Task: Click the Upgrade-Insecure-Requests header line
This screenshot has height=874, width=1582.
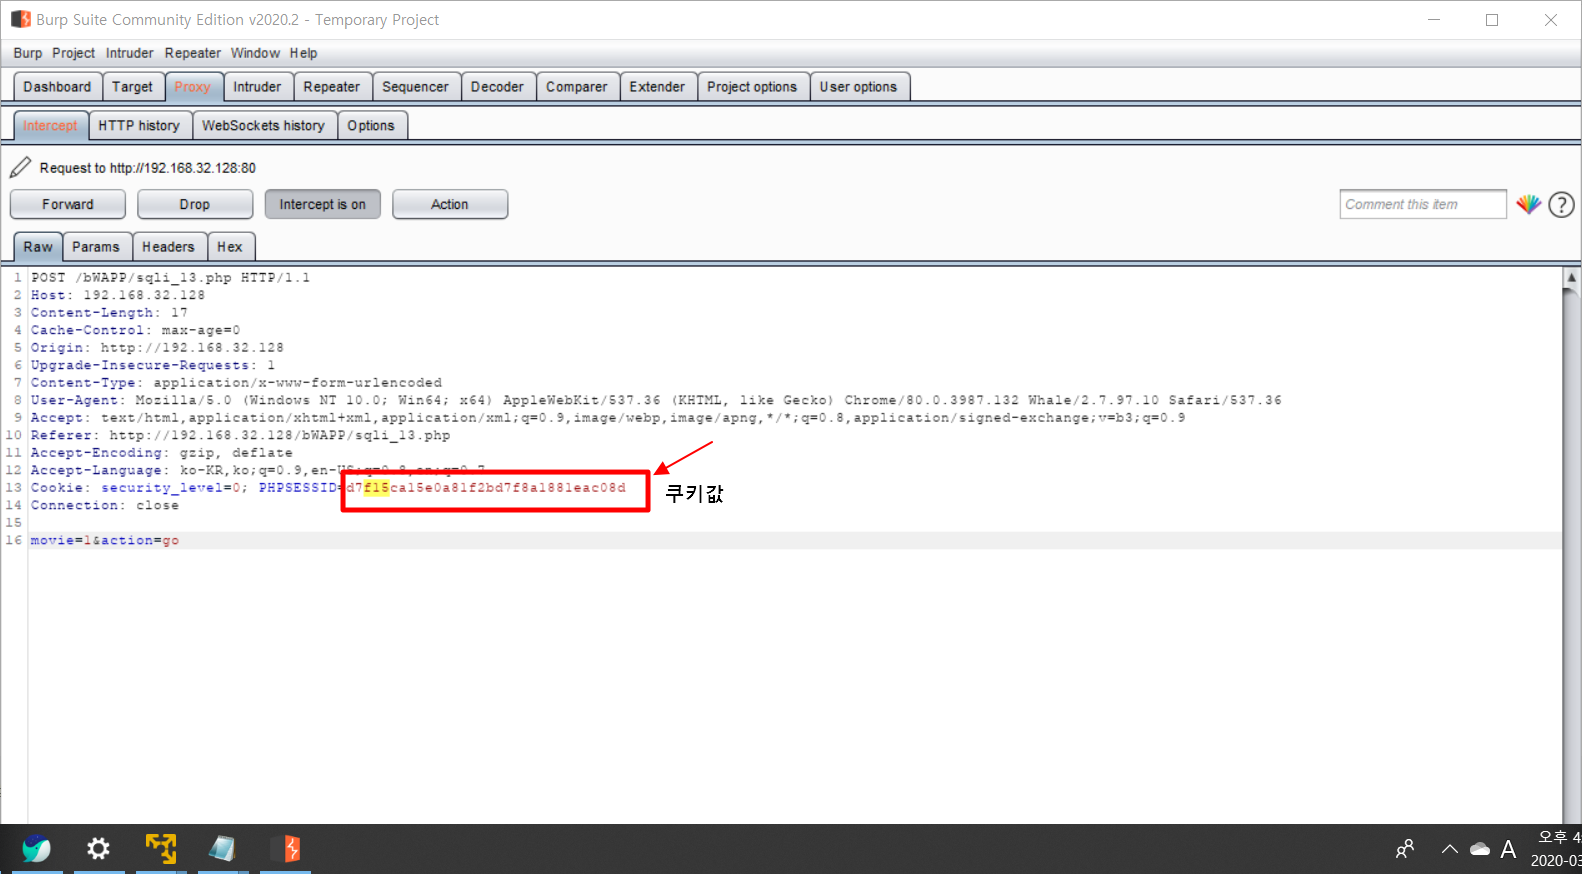Action: [x=153, y=365]
